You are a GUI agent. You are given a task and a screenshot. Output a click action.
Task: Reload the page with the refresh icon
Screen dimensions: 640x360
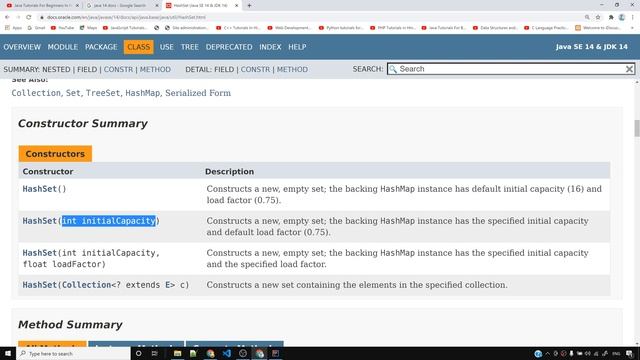click(29, 17)
